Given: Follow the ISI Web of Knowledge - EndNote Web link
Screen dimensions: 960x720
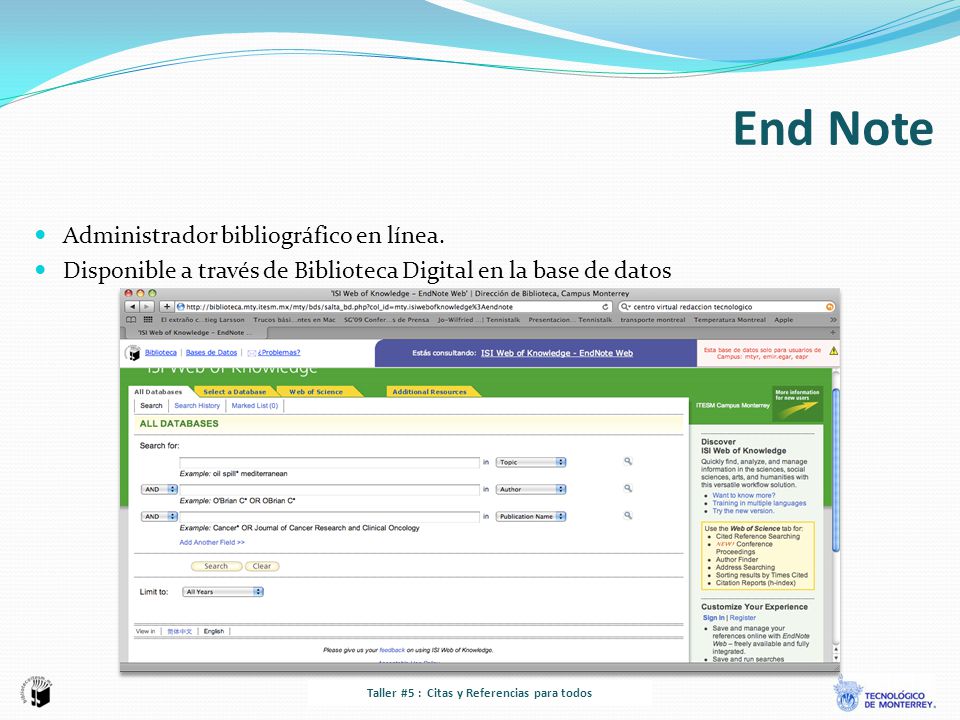Looking at the screenshot, I should click(x=557, y=353).
